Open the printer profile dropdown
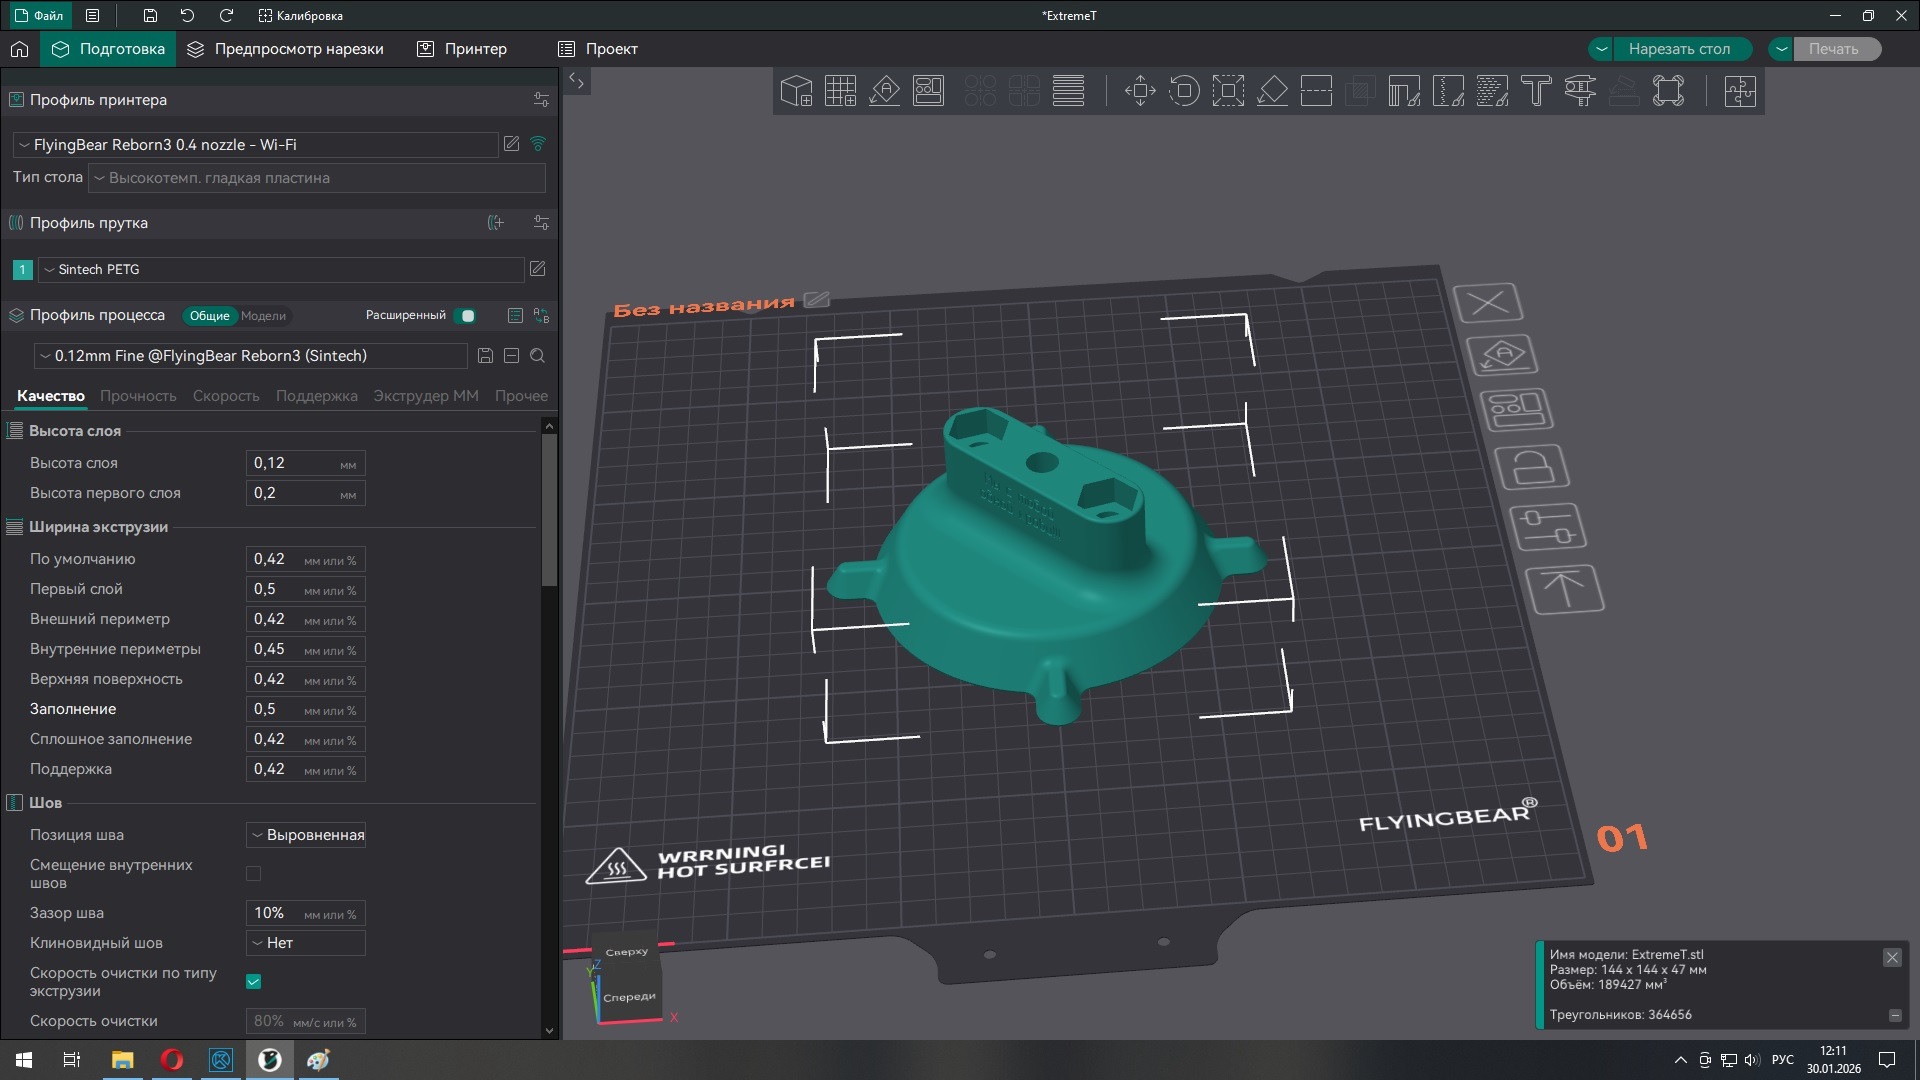 pyautogui.click(x=256, y=145)
